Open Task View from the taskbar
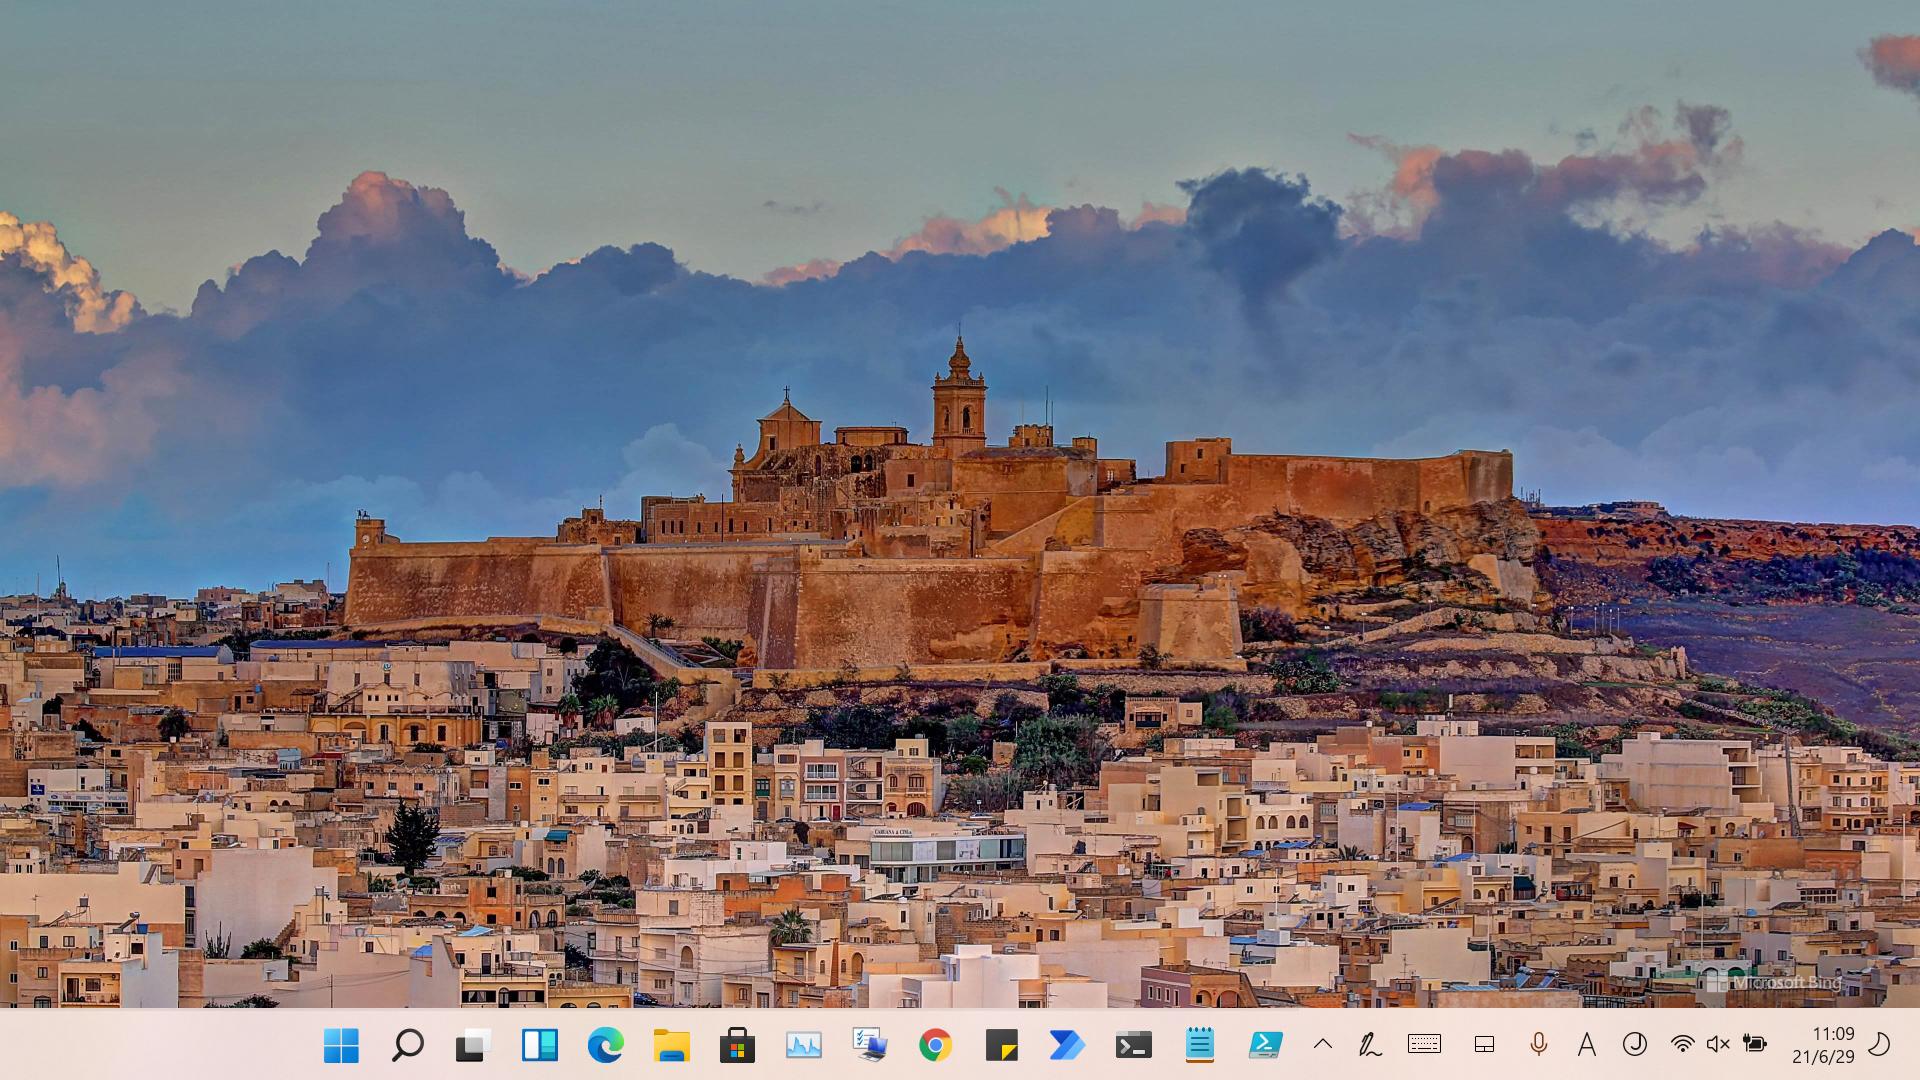The width and height of the screenshot is (1920, 1080). coord(473,1045)
